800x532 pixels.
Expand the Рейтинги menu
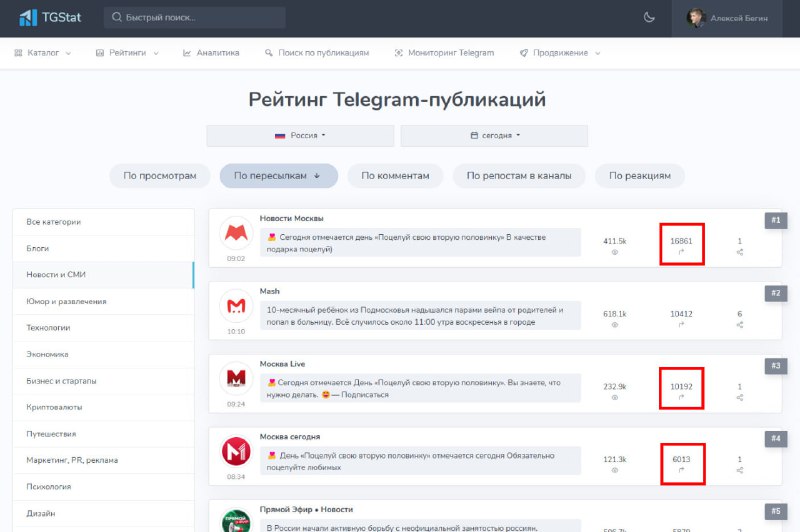(128, 53)
